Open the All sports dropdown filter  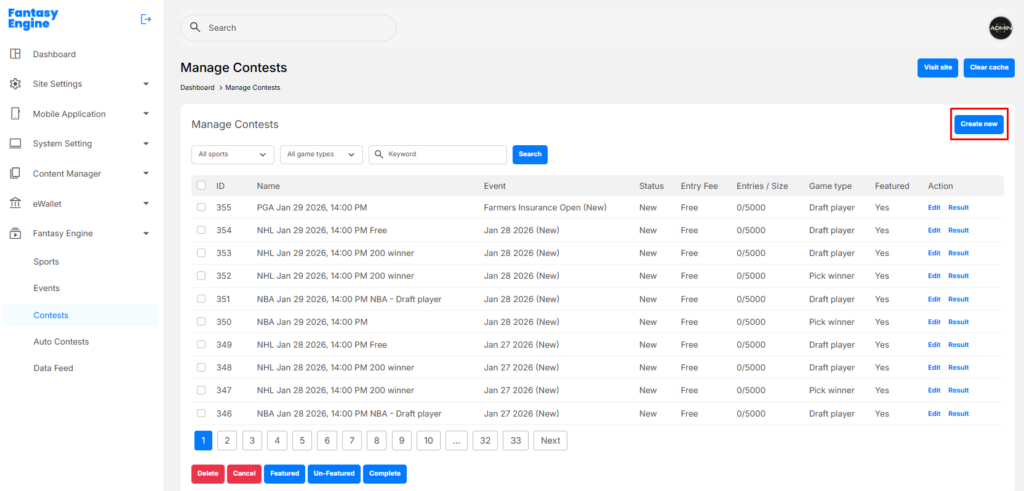pos(232,154)
